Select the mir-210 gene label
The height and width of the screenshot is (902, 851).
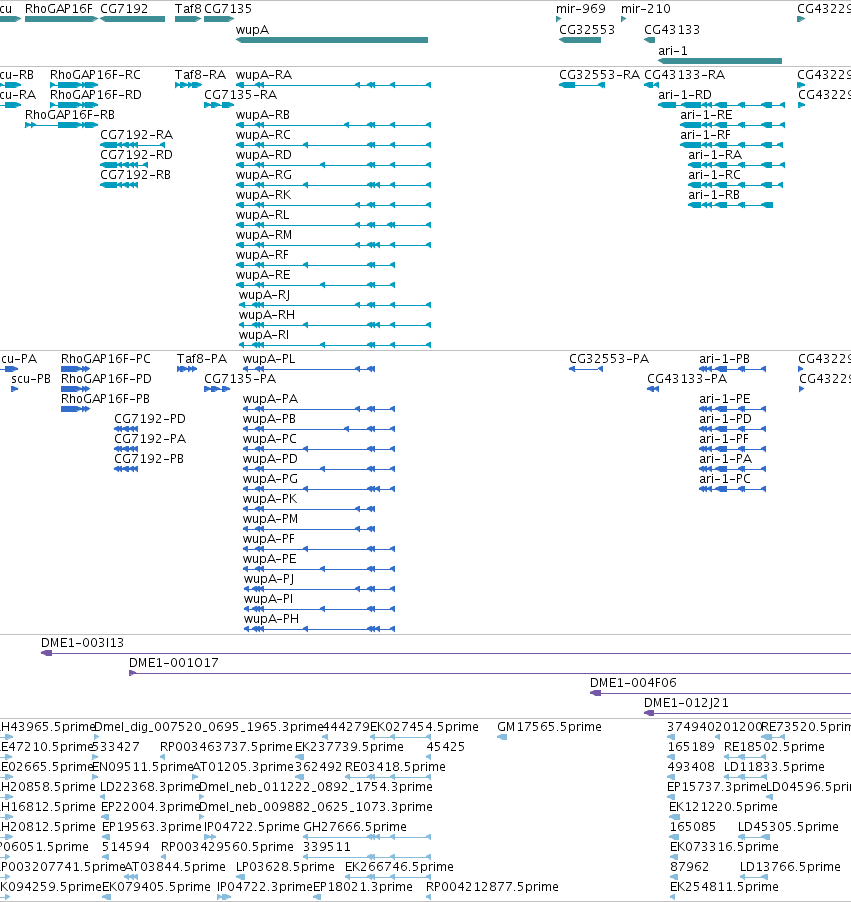(x=646, y=9)
